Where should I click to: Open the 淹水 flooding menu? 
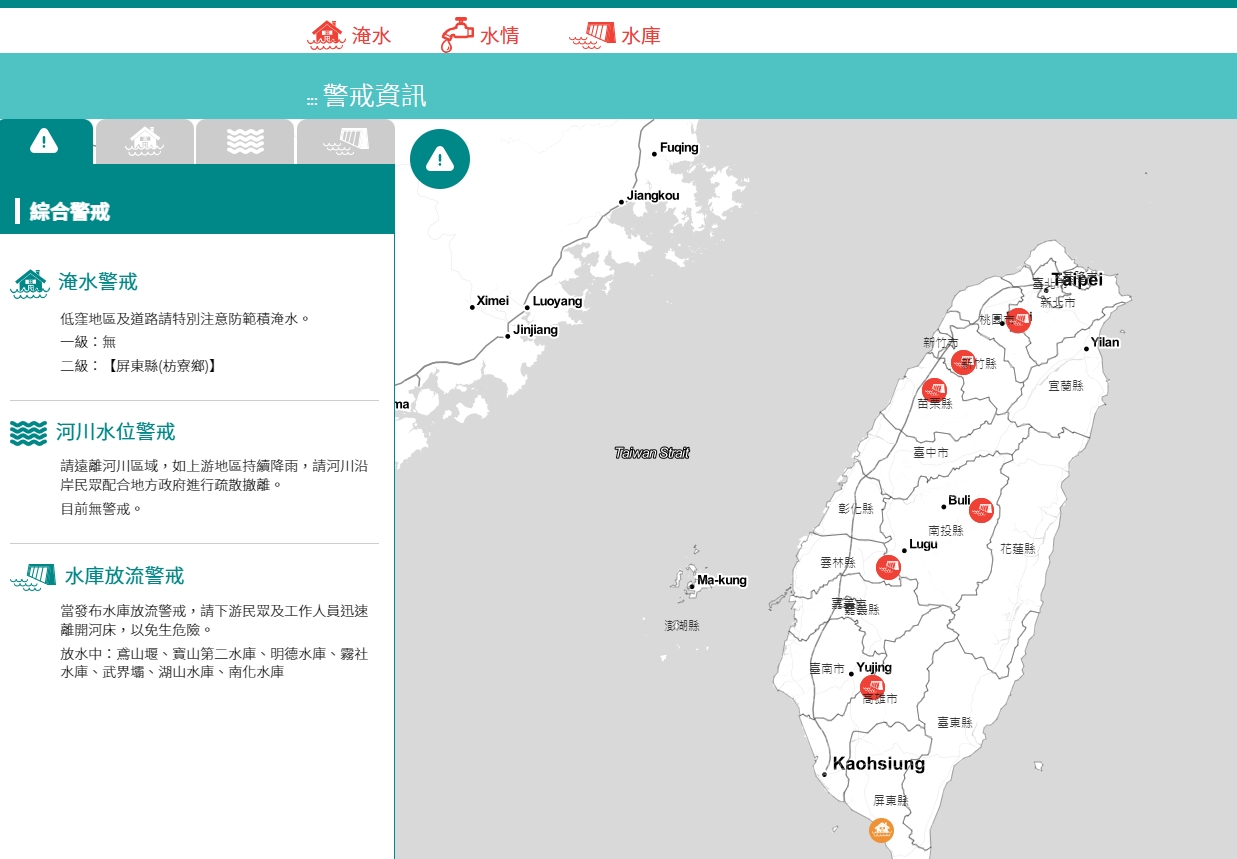click(349, 35)
